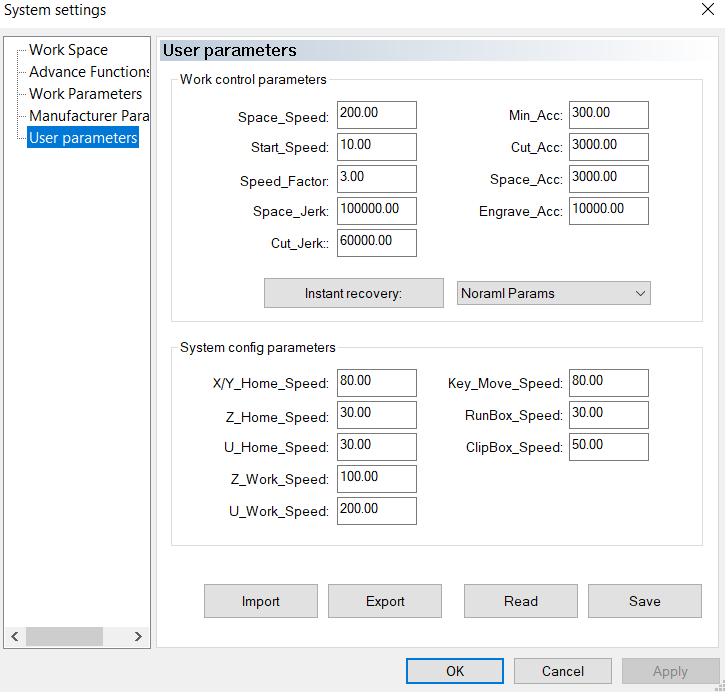Read parameters with the Read button
This screenshot has width=725, height=692.
coord(521,601)
